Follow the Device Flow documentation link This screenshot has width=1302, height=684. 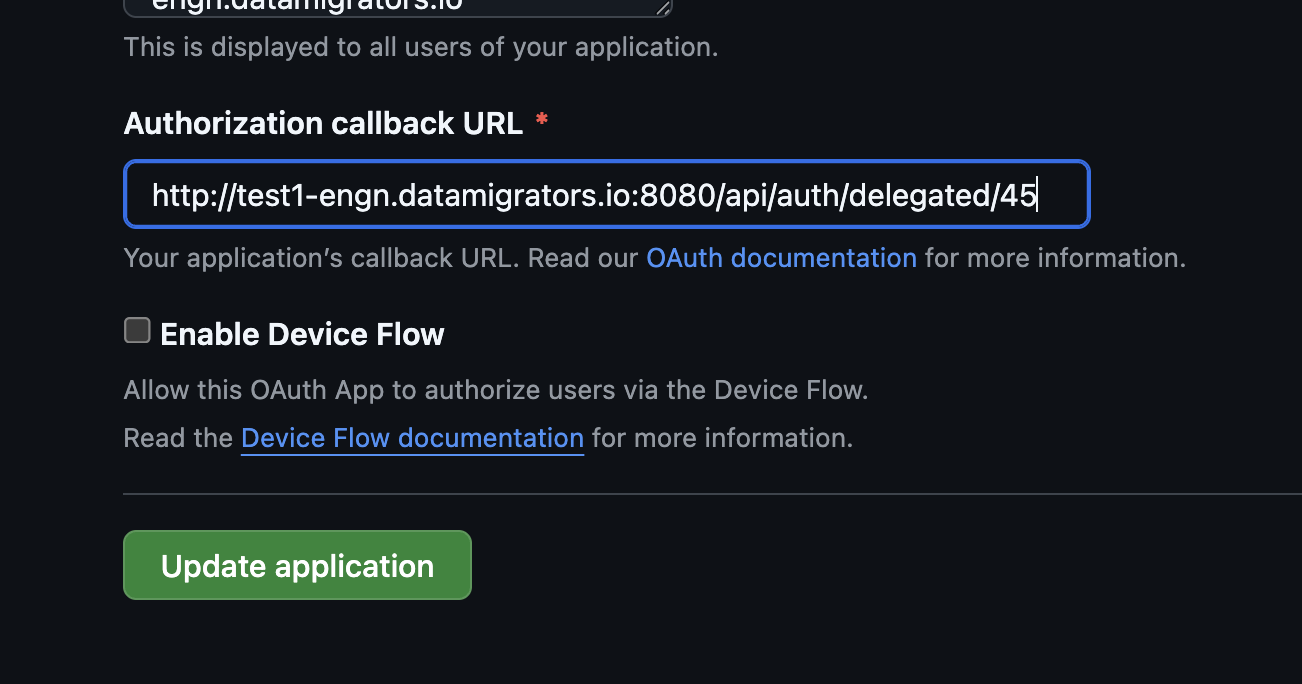point(412,437)
